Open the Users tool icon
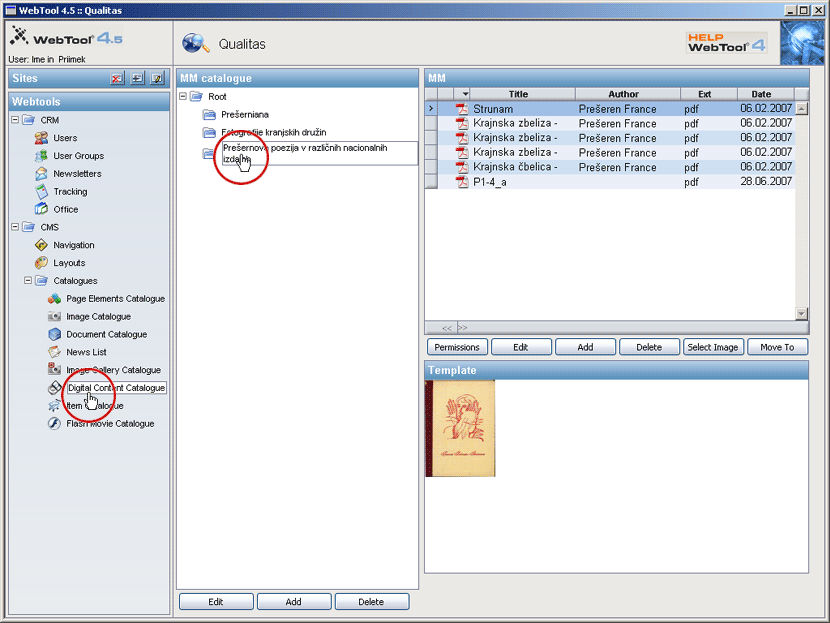The height and width of the screenshot is (623, 830). (x=41, y=138)
